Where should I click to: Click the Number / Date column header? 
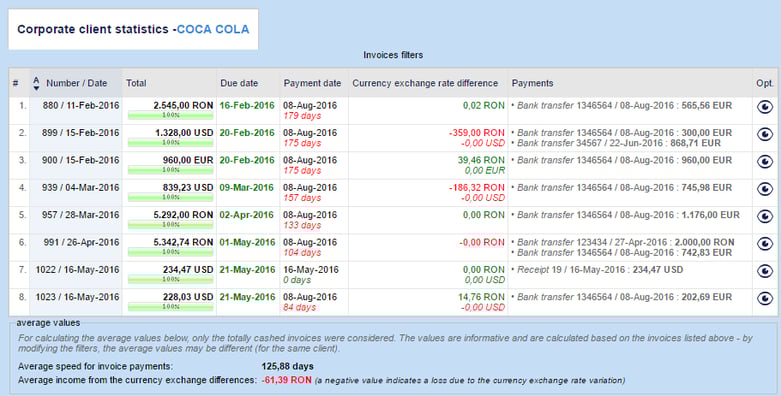(x=77, y=83)
